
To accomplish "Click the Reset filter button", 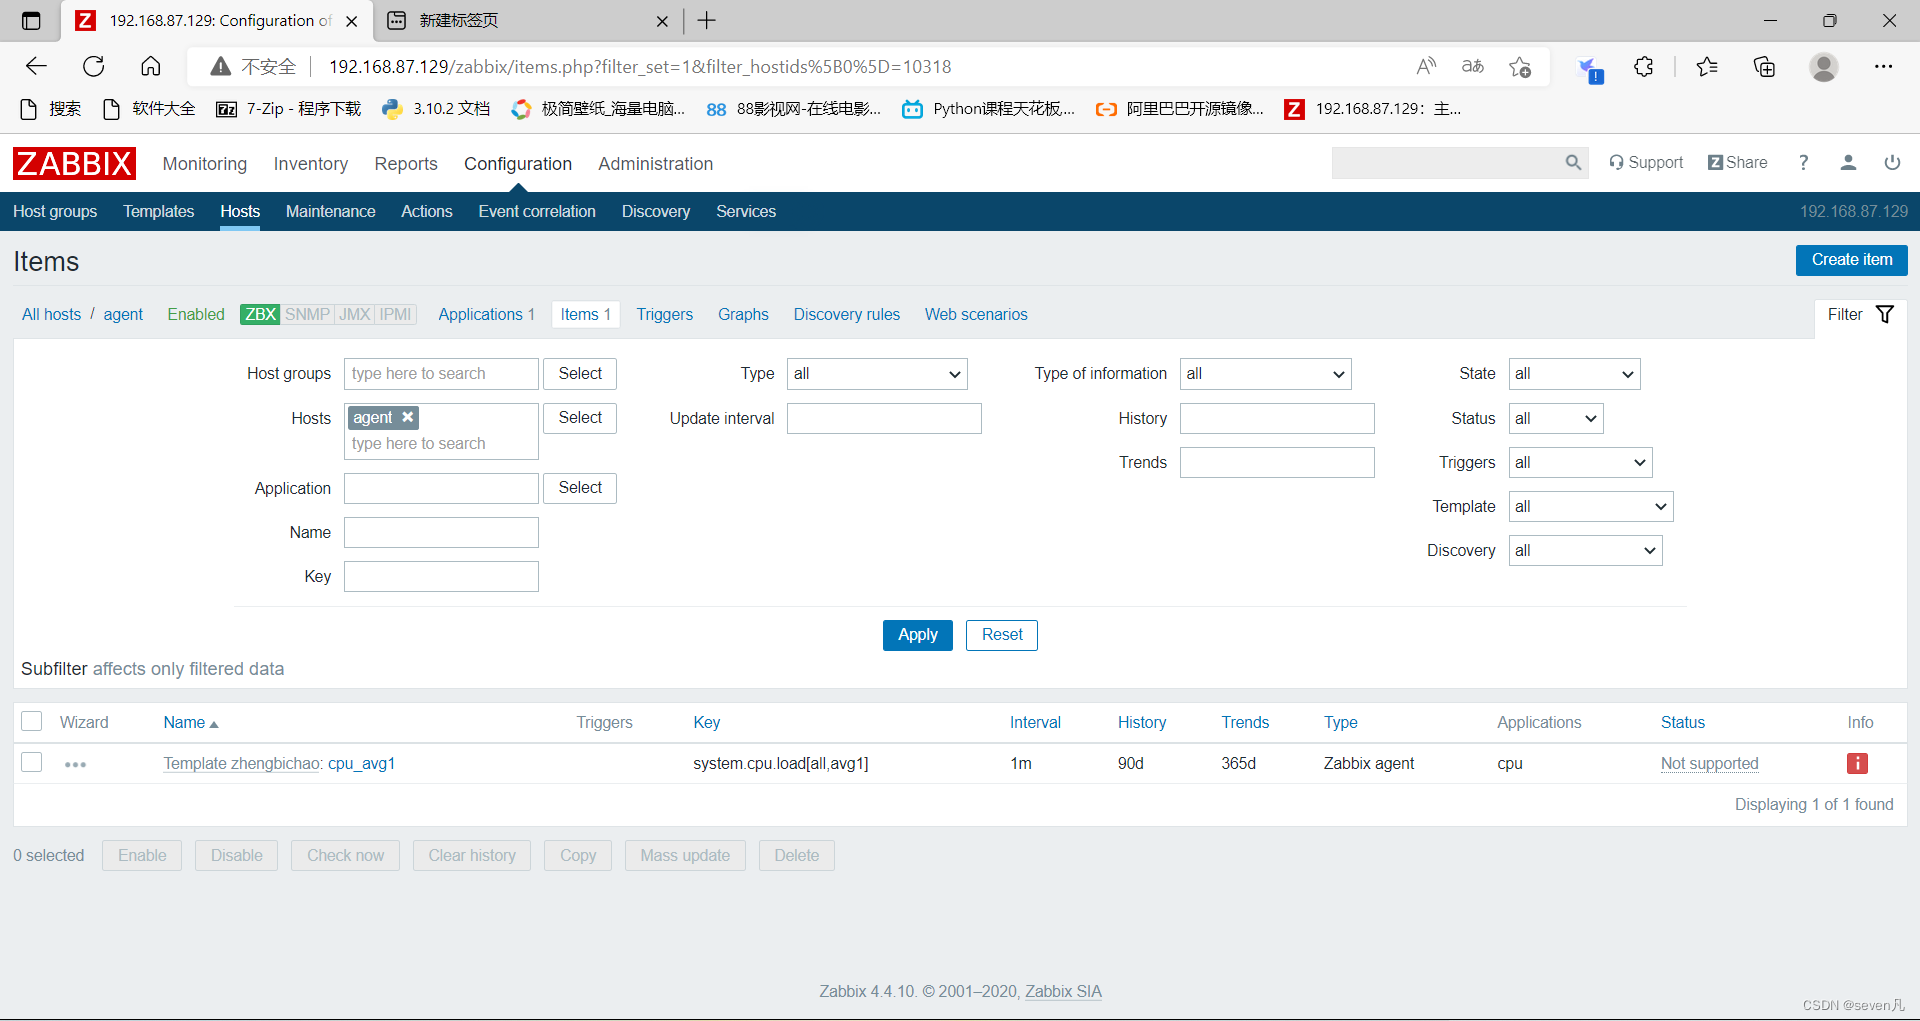I will click(x=1002, y=635).
